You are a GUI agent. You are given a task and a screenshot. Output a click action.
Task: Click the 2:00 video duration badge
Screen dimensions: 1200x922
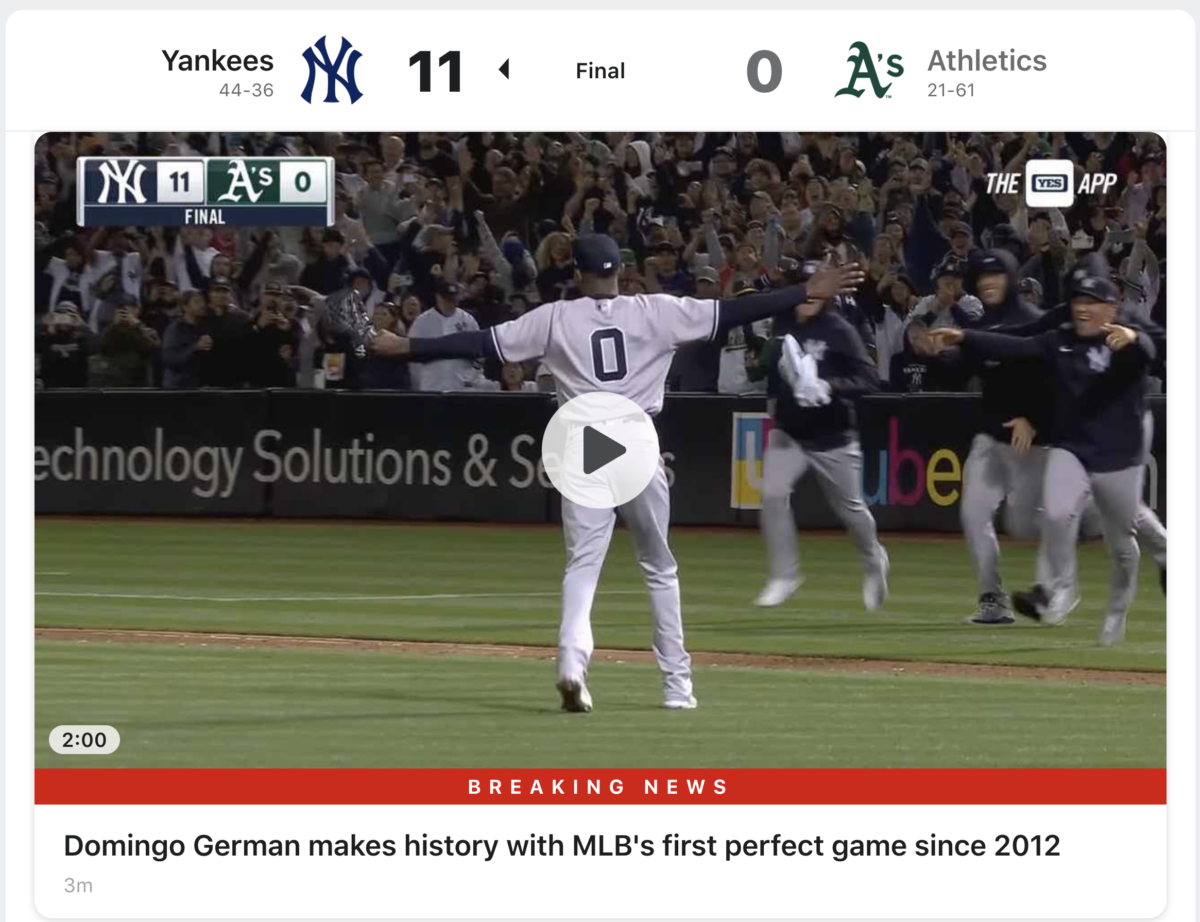84,740
